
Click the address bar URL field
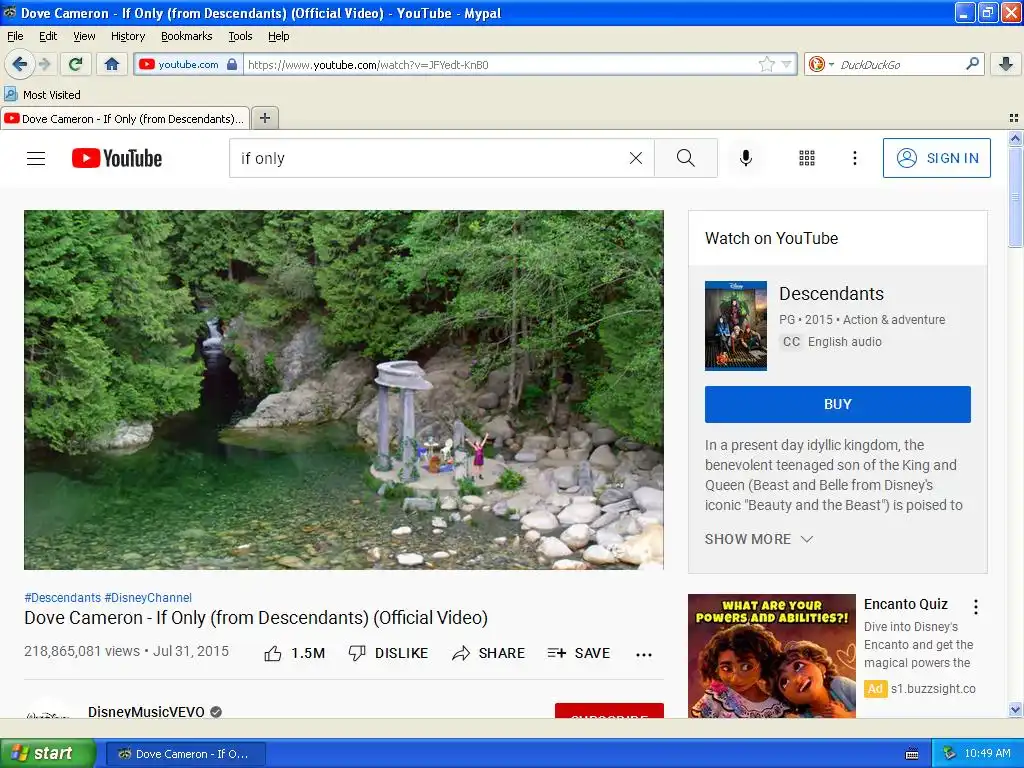coord(500,64)
